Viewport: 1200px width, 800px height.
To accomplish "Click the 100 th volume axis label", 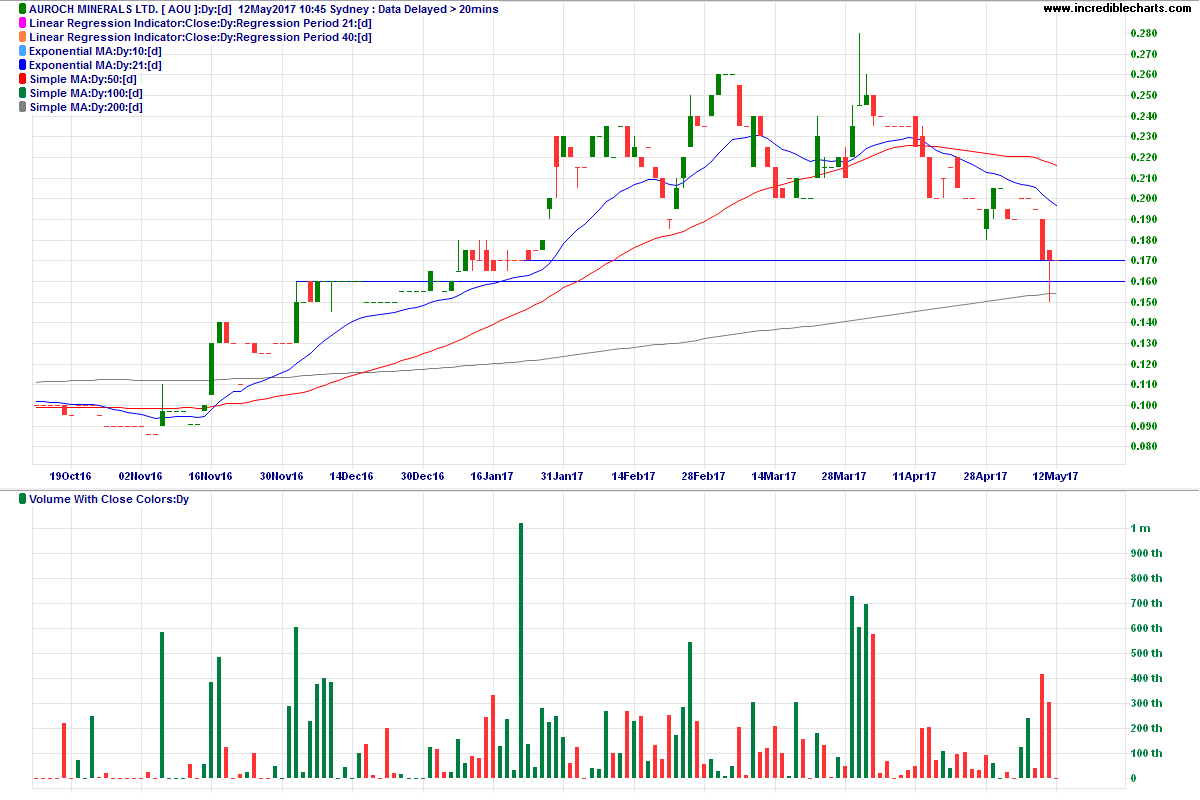I will pos(1146,753).
